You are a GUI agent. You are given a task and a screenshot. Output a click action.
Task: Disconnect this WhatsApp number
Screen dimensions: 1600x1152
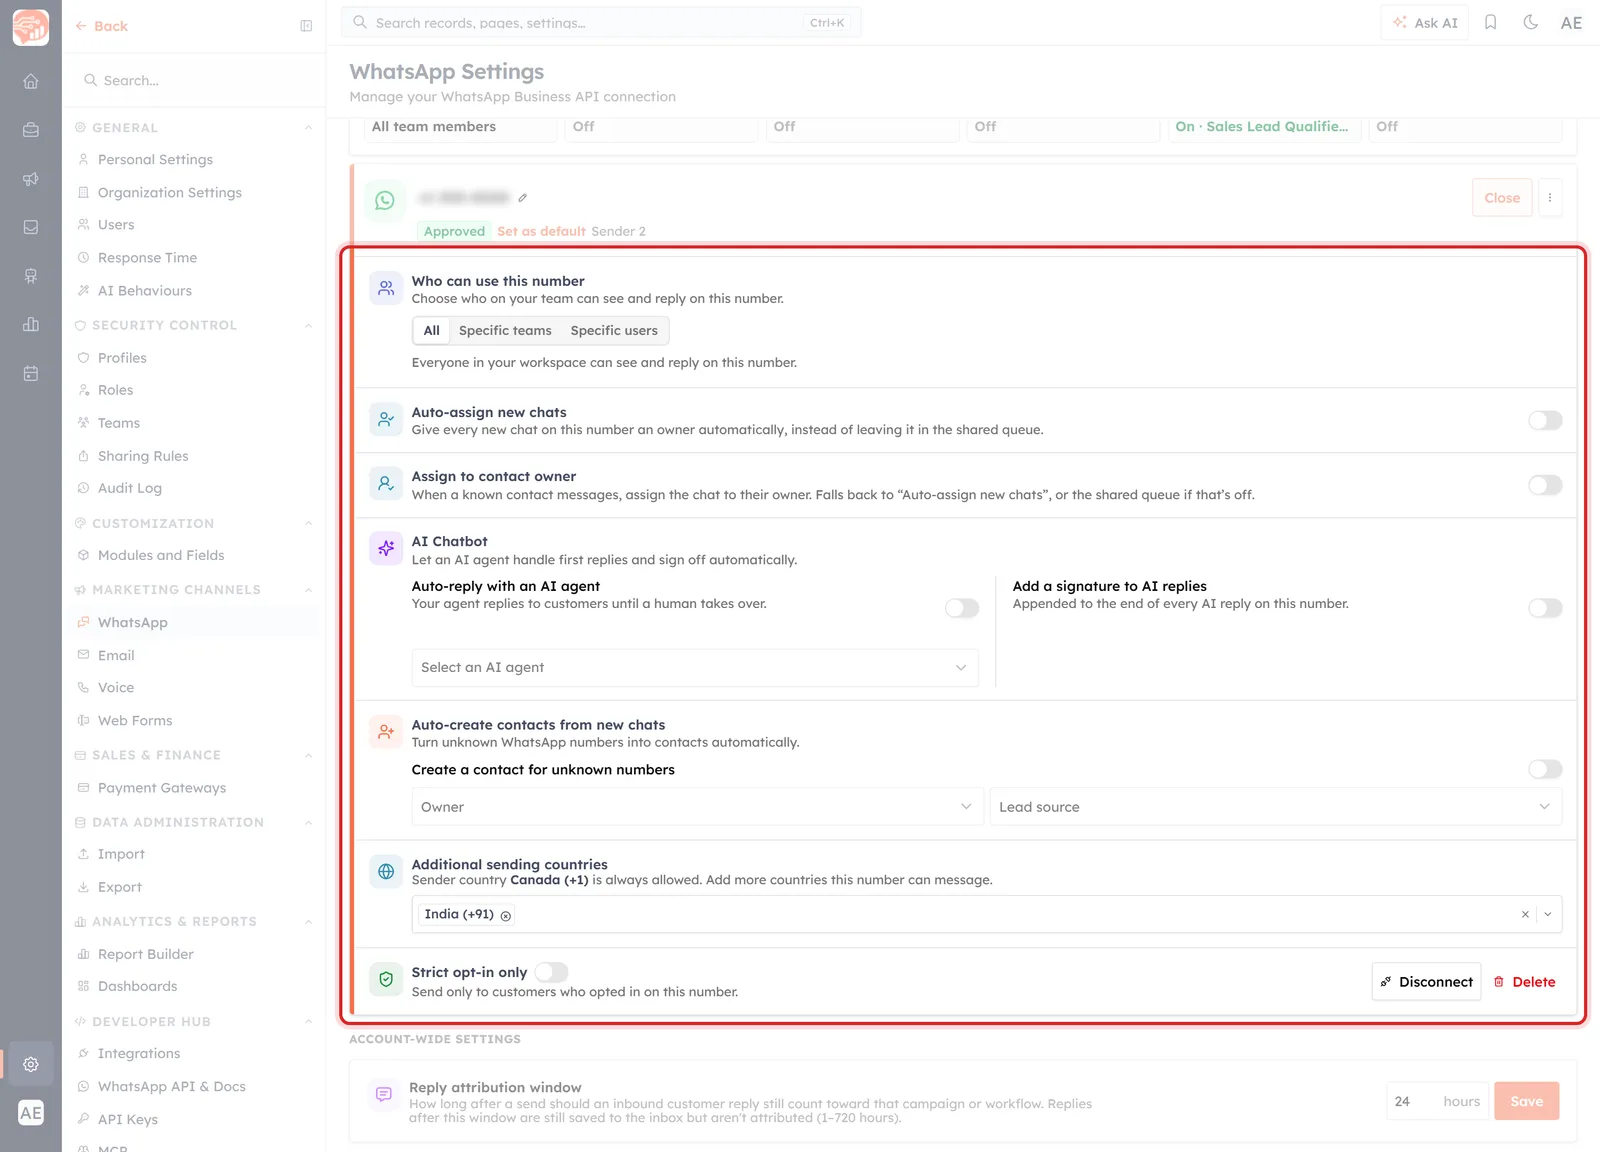1426,982
